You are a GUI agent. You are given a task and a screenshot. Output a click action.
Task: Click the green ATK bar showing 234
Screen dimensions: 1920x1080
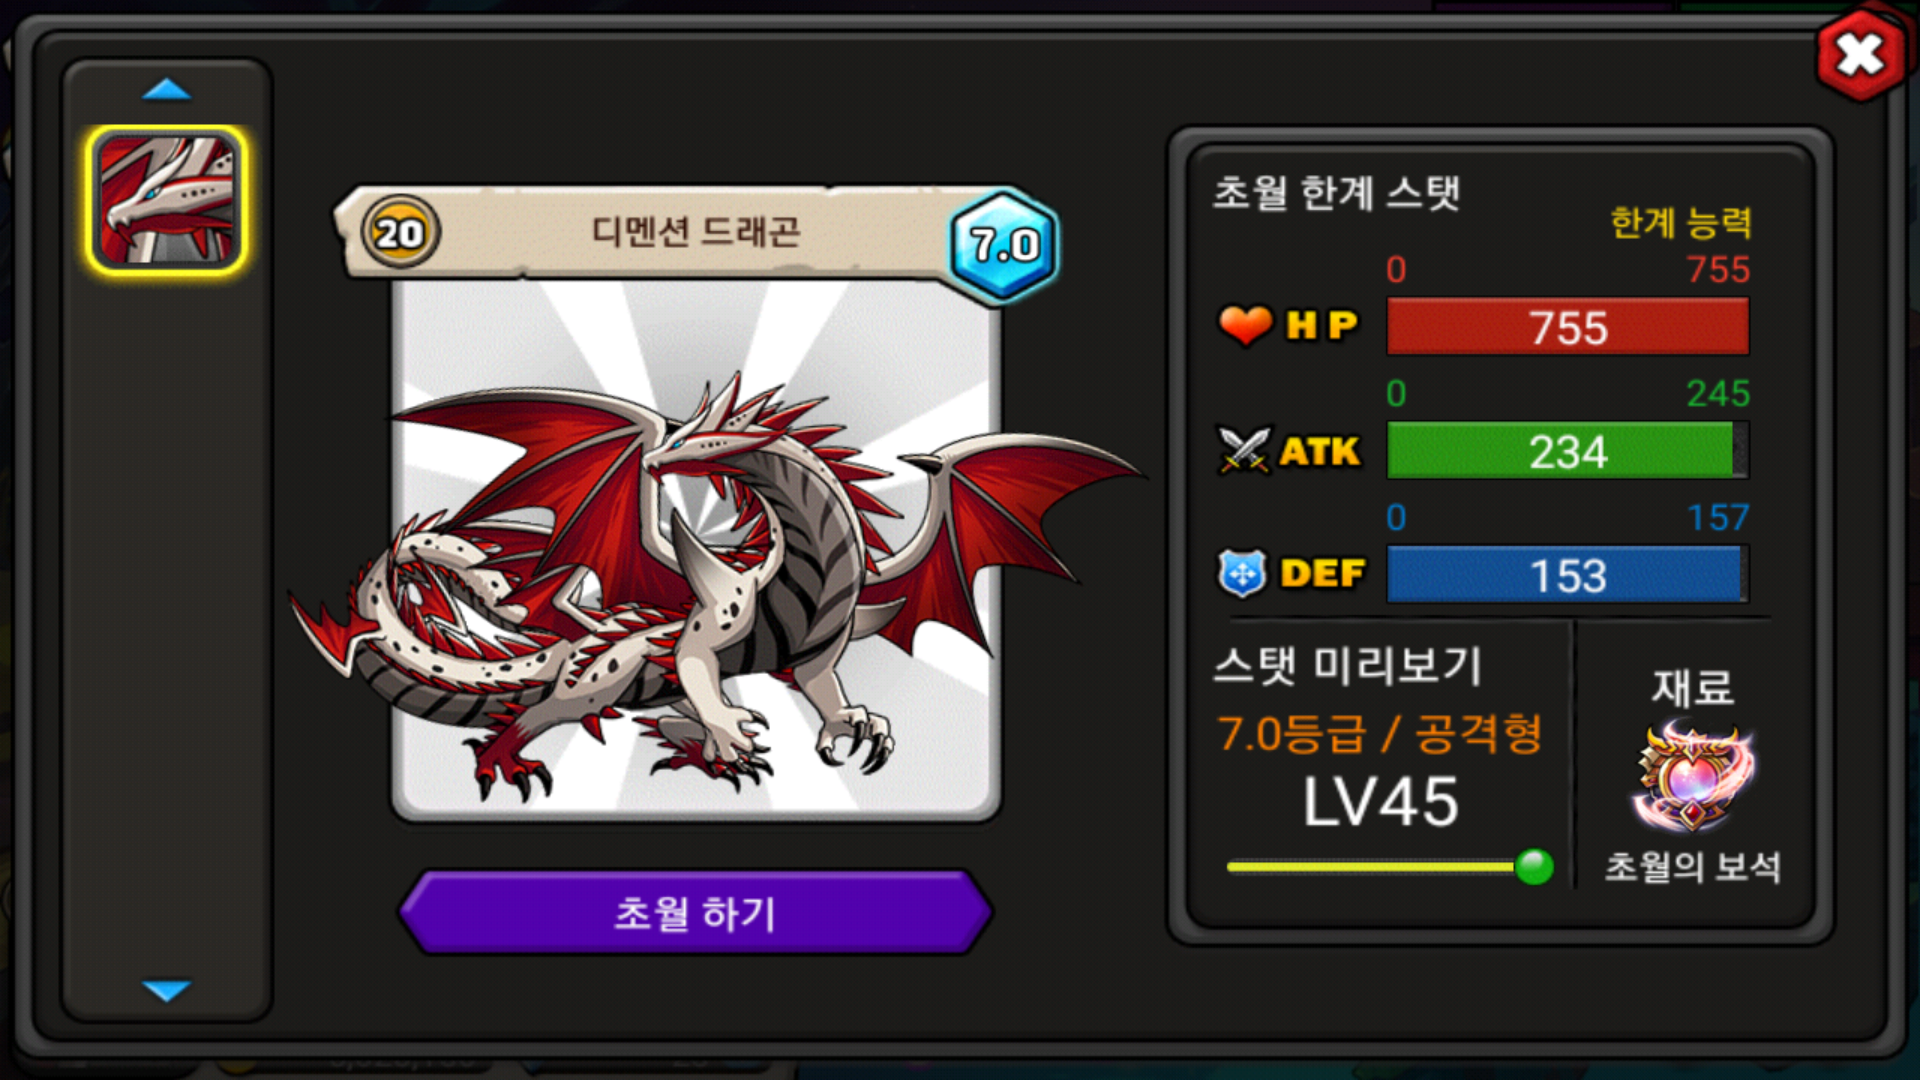click(x=1568, y=451)
